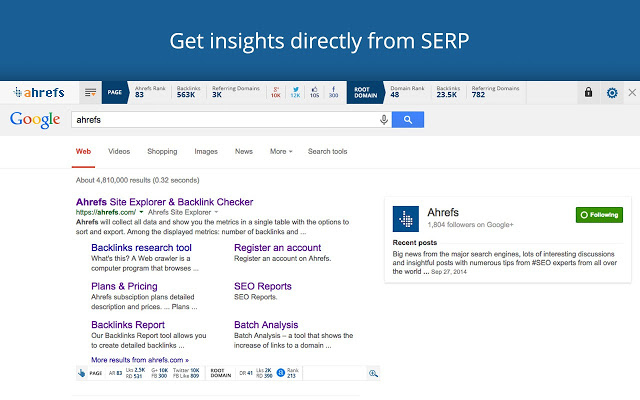640x400 pixels.
Task: Click More results from ahrefs.com link
Action: click(140, 360)
